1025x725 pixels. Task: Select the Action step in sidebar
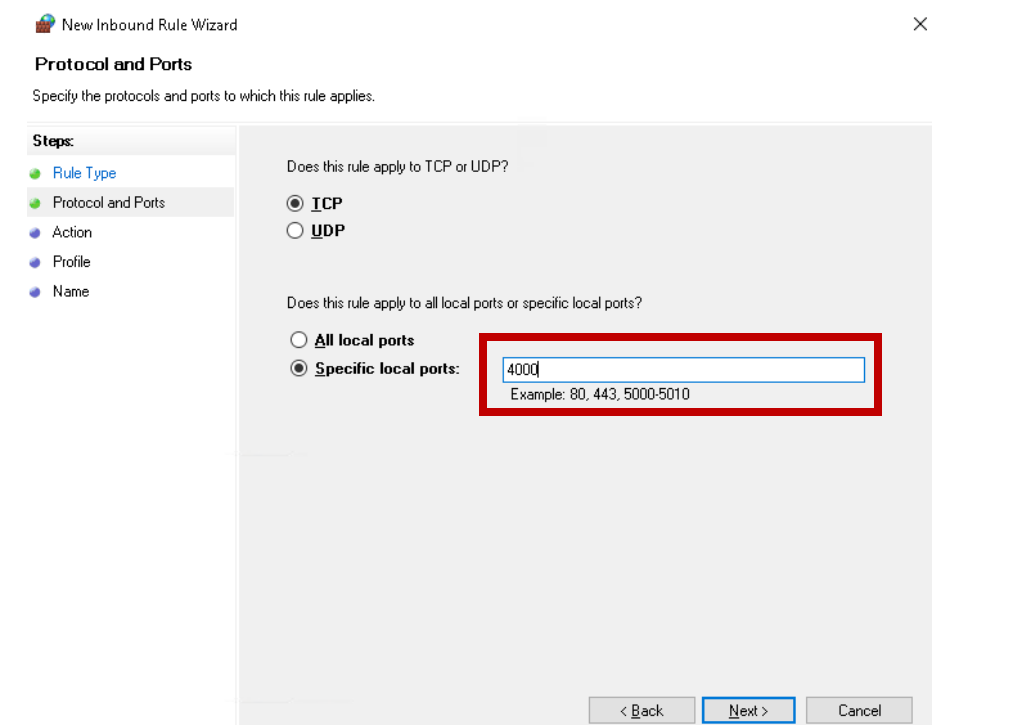click(72, 232)
